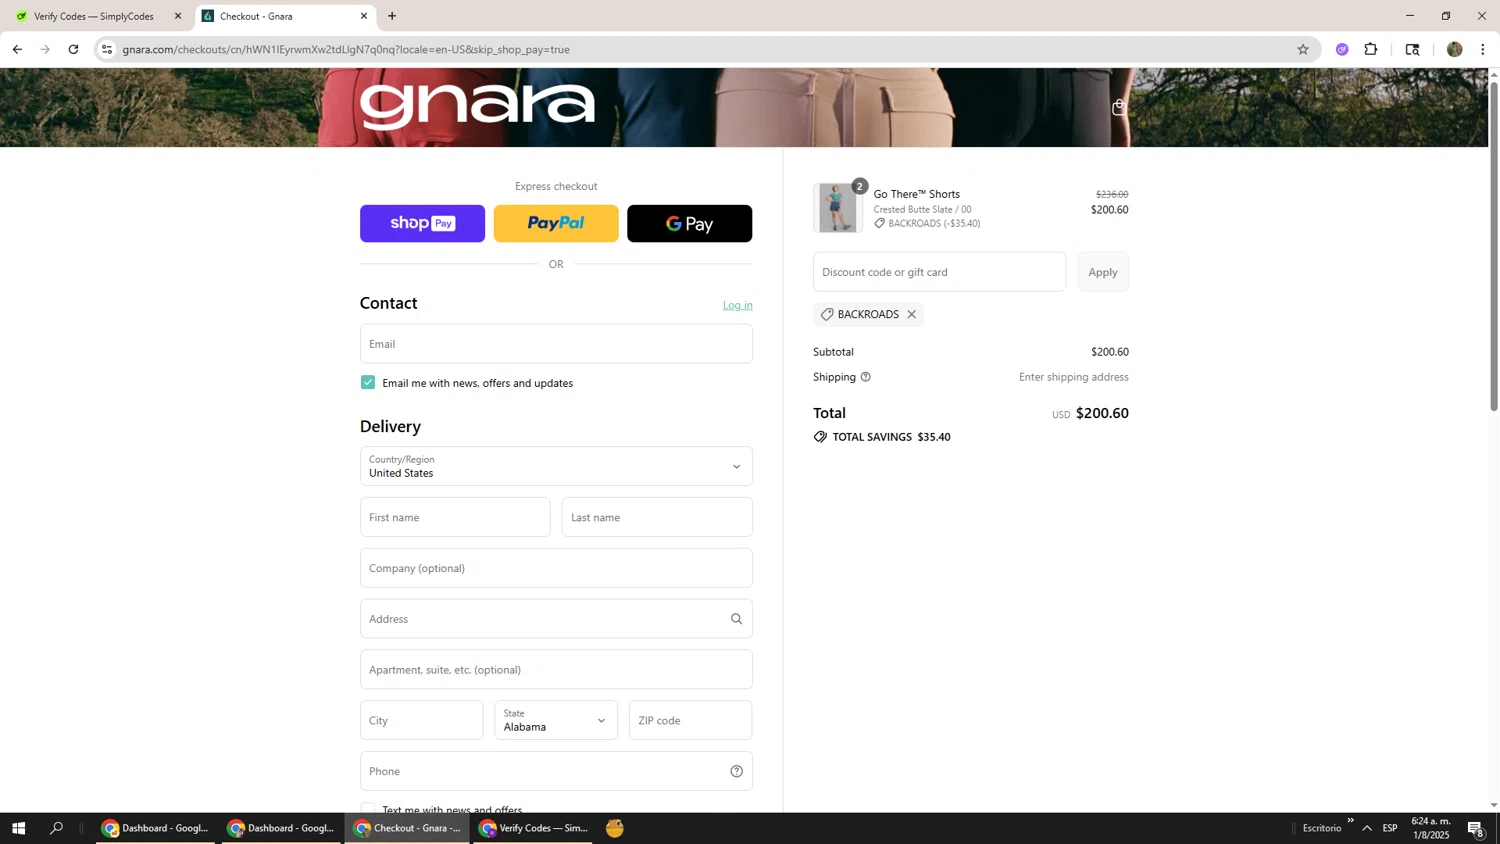
Task: Open Verify Codes taskbar window
Action: coord(533,828)
